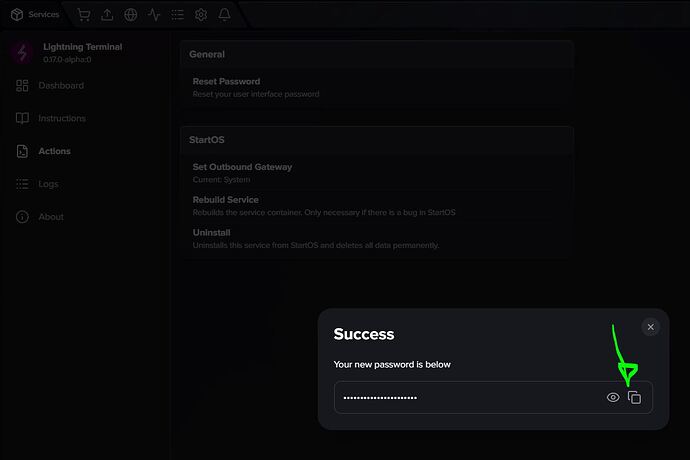Image resolution: width=690 pixels, height=460 pixels.
Task: Click inside the masked password field
Action: [469, 397]
